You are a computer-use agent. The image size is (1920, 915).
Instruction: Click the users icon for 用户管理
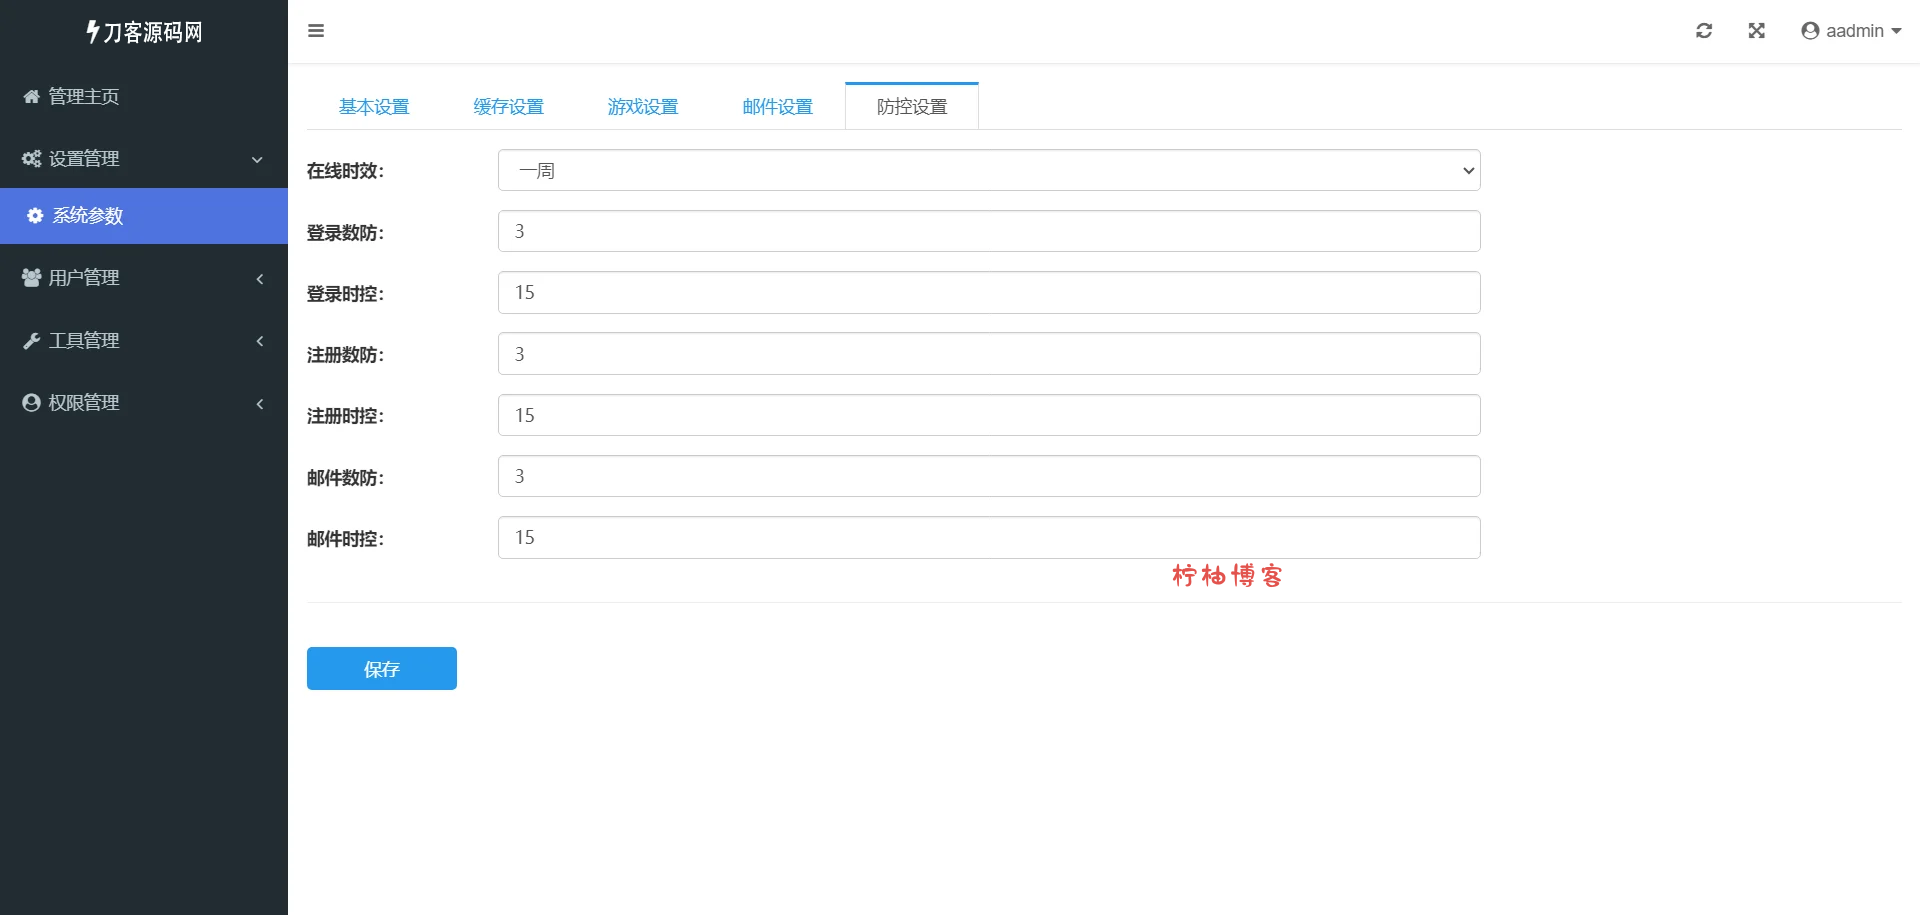32,278
